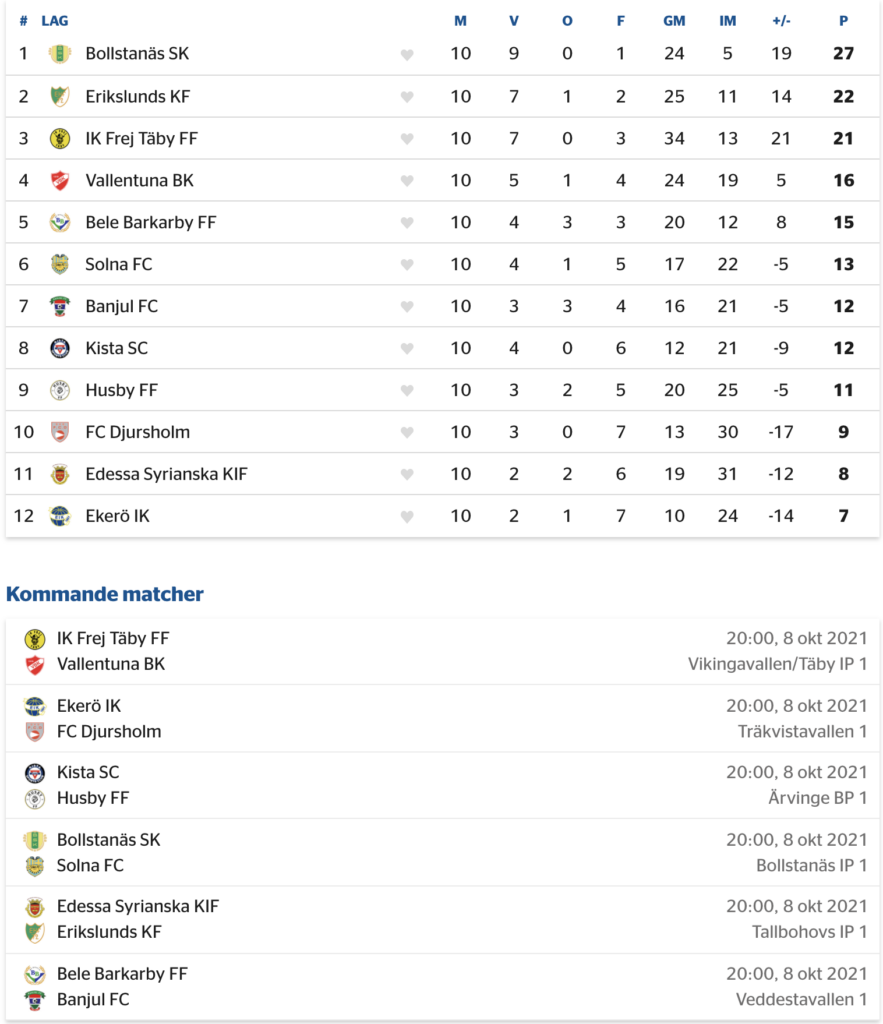Toggle the favorite heart for FC Djursholm
The image size is (883, 1024).
tap(407, 432)
